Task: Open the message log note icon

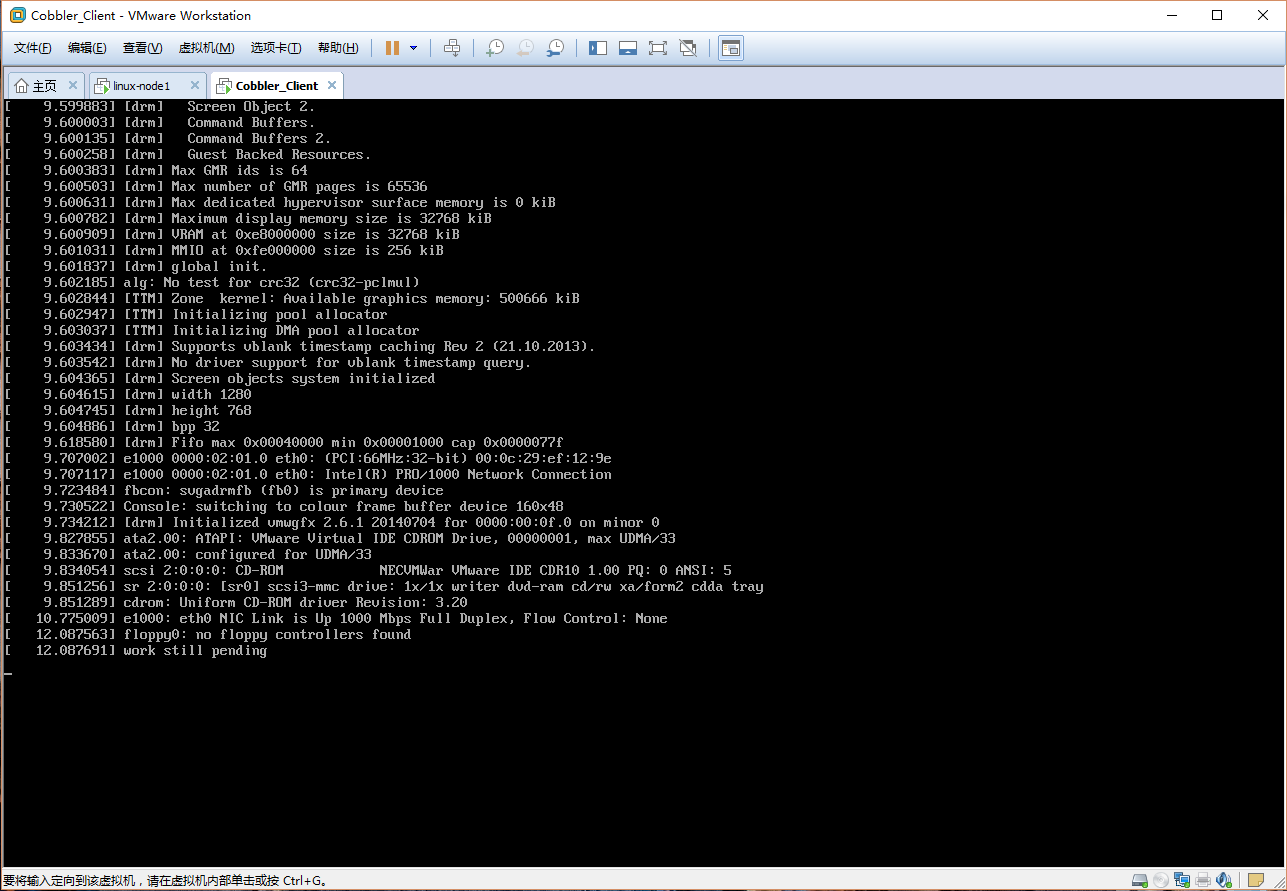Action: [1254, 881]
